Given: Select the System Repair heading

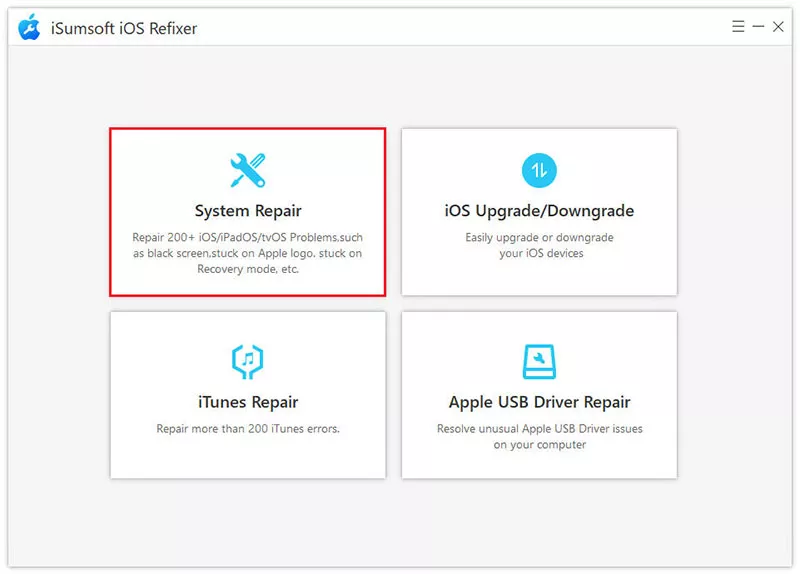Looking at the screenshot, I should click(x=248, y=211).
